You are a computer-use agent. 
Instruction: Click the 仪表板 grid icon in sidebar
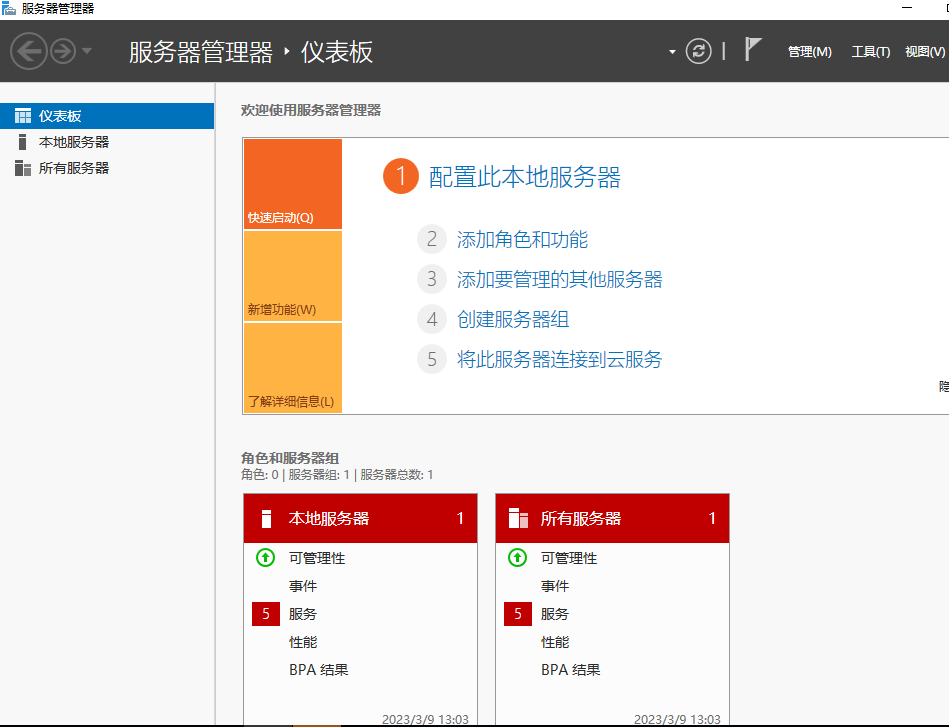[x=23, y=116]
